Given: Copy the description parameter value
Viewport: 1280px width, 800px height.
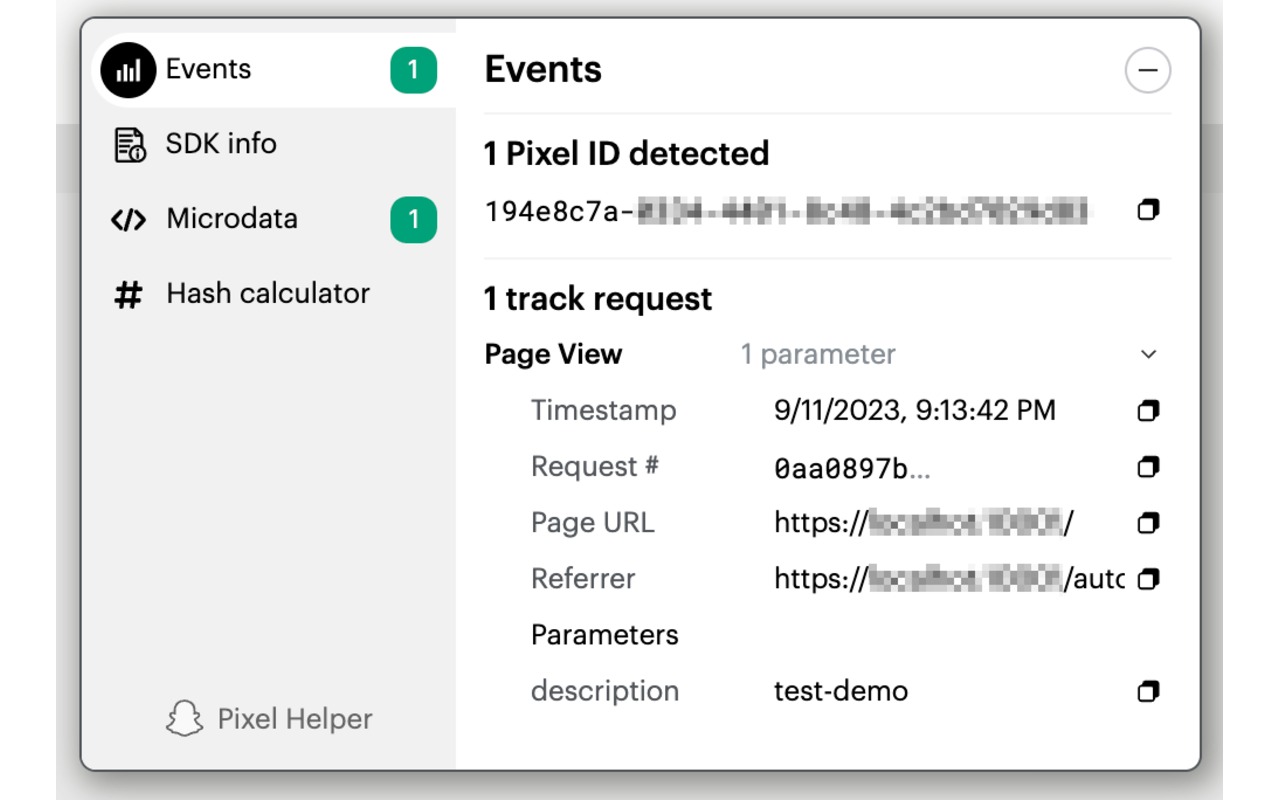Looking at the screenshot, I should [1147, 690].
